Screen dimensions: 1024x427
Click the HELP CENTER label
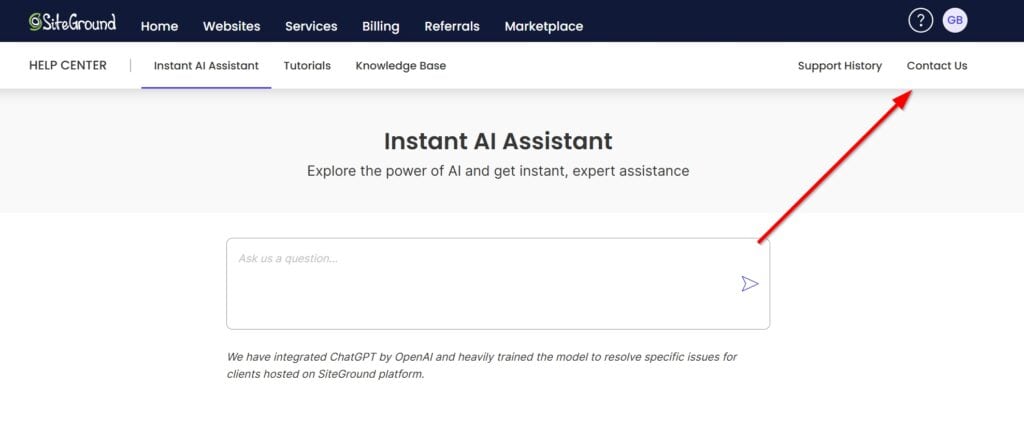tap(68, 66)
